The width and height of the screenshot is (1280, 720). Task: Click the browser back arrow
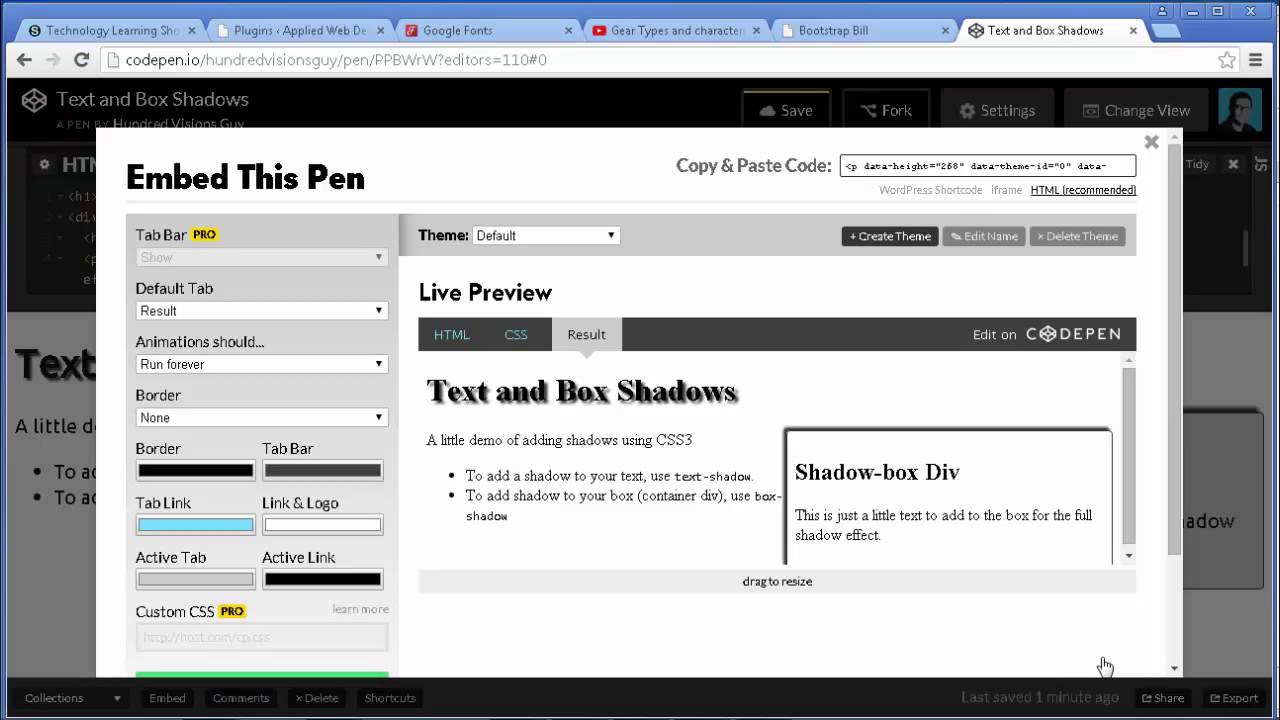[x=24, y=60]
